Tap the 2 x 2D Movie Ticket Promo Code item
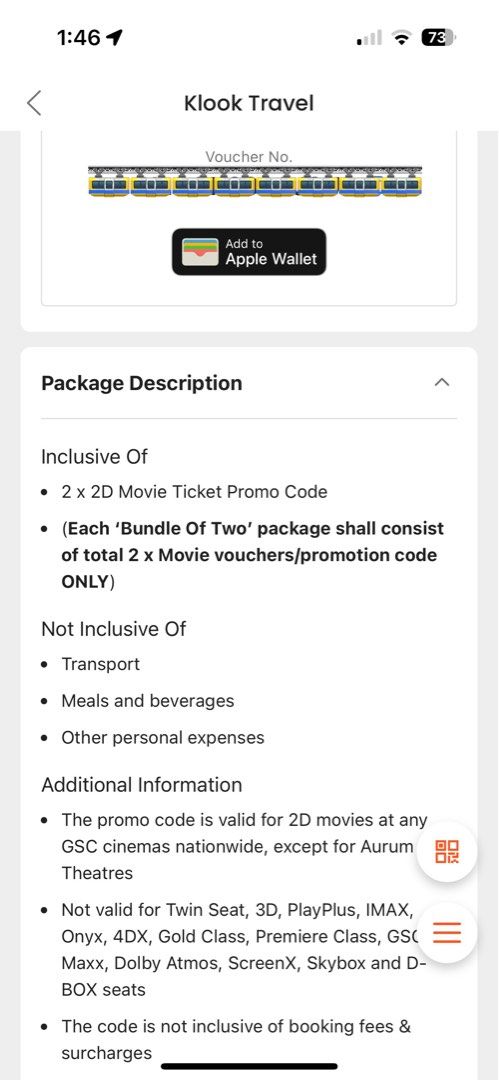This screenshot has height=1080, width=499. pyautogui.click(x=194, y=492)
